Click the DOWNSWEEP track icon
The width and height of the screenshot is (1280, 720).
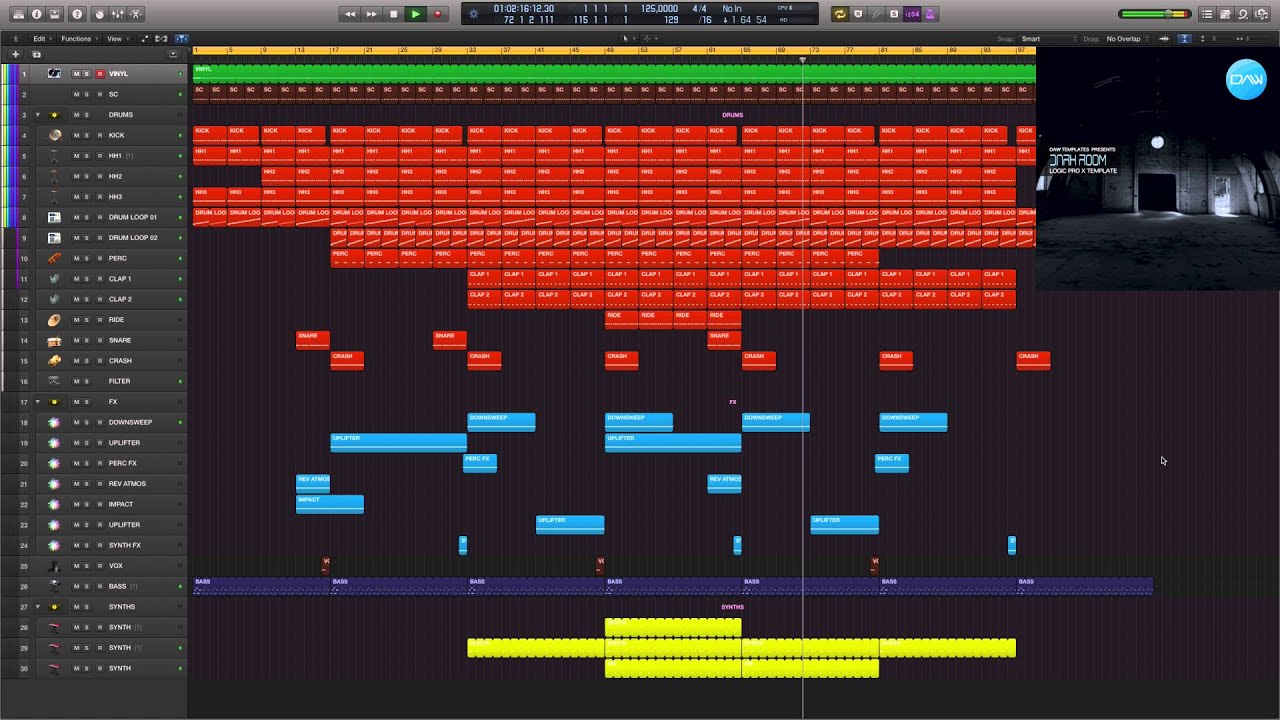click(x=54, y=422)
